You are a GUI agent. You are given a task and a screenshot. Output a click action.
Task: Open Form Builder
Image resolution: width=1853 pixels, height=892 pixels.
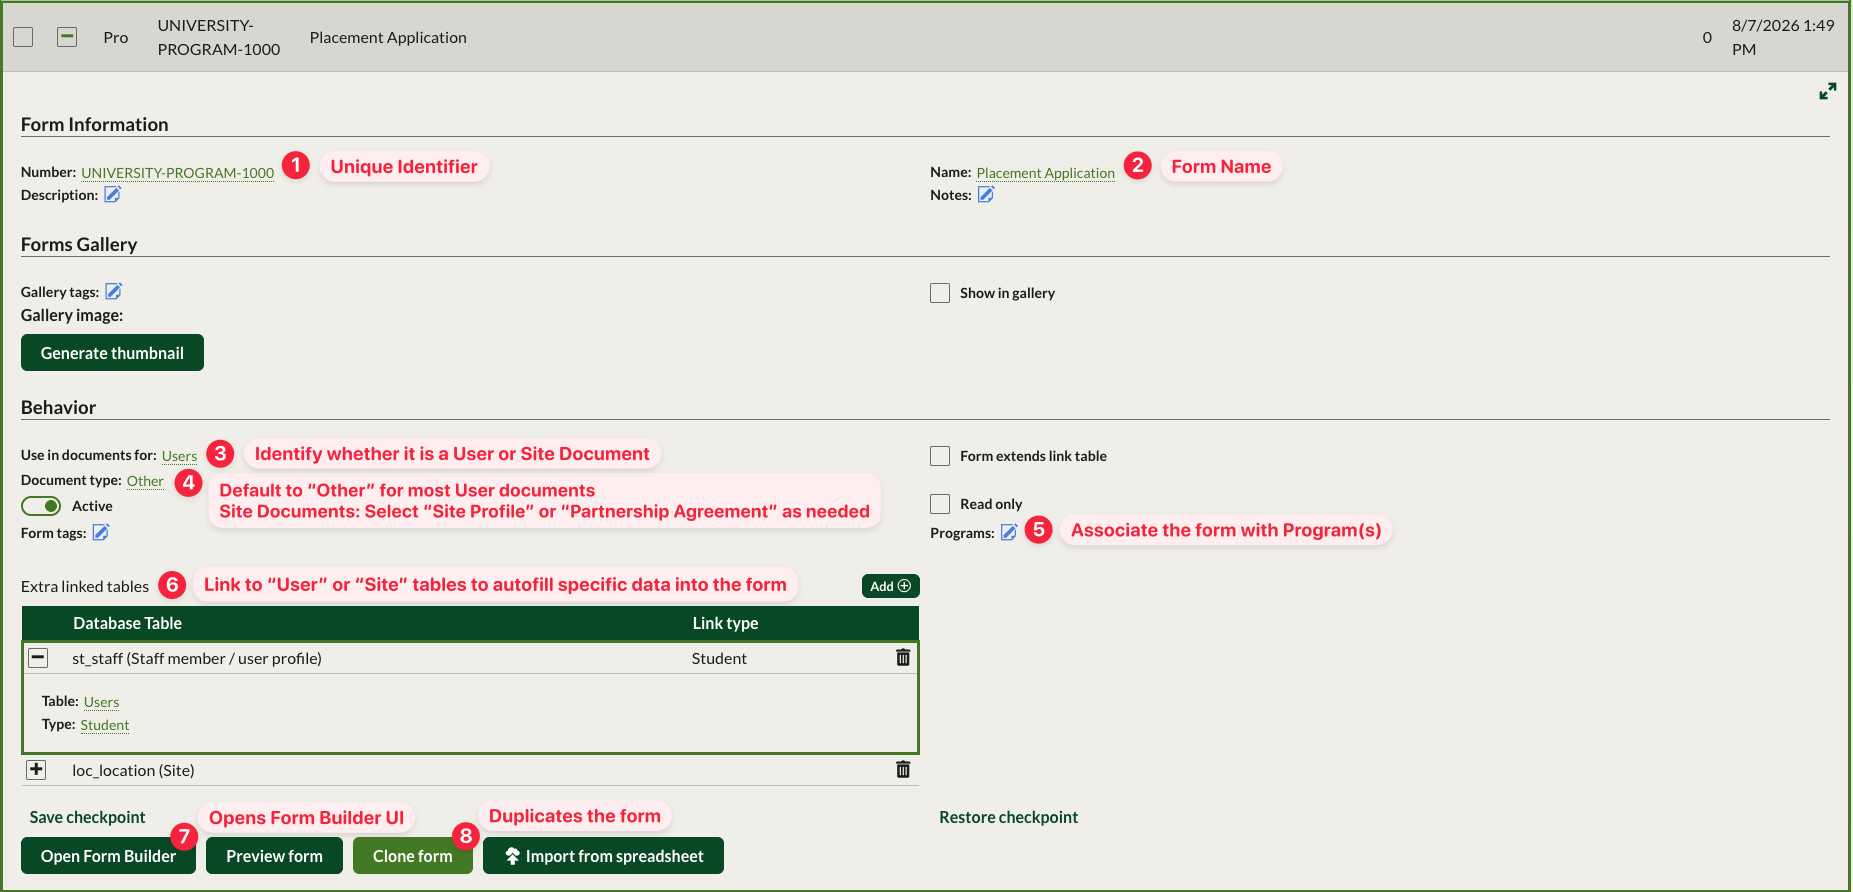108,856
